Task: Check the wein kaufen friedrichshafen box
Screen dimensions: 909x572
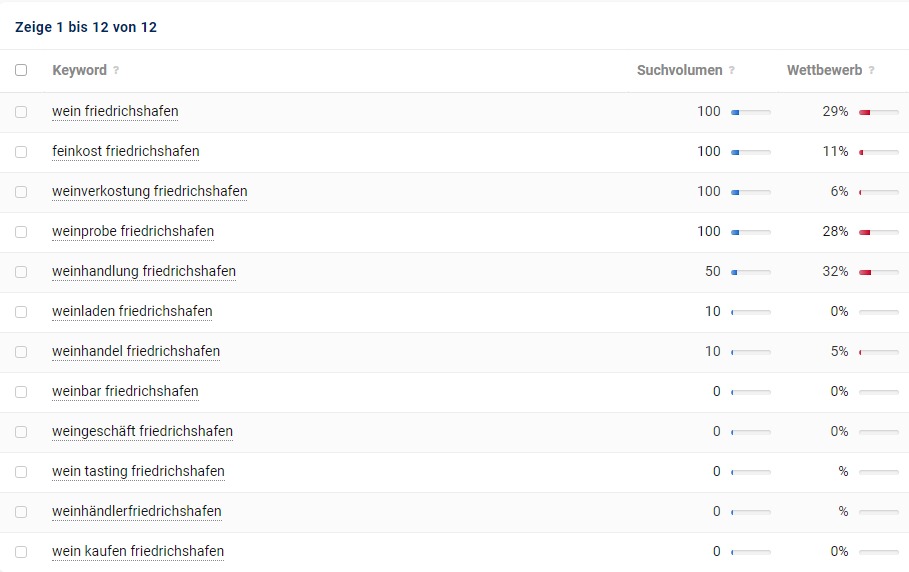Action: click(x=21, y=552)
